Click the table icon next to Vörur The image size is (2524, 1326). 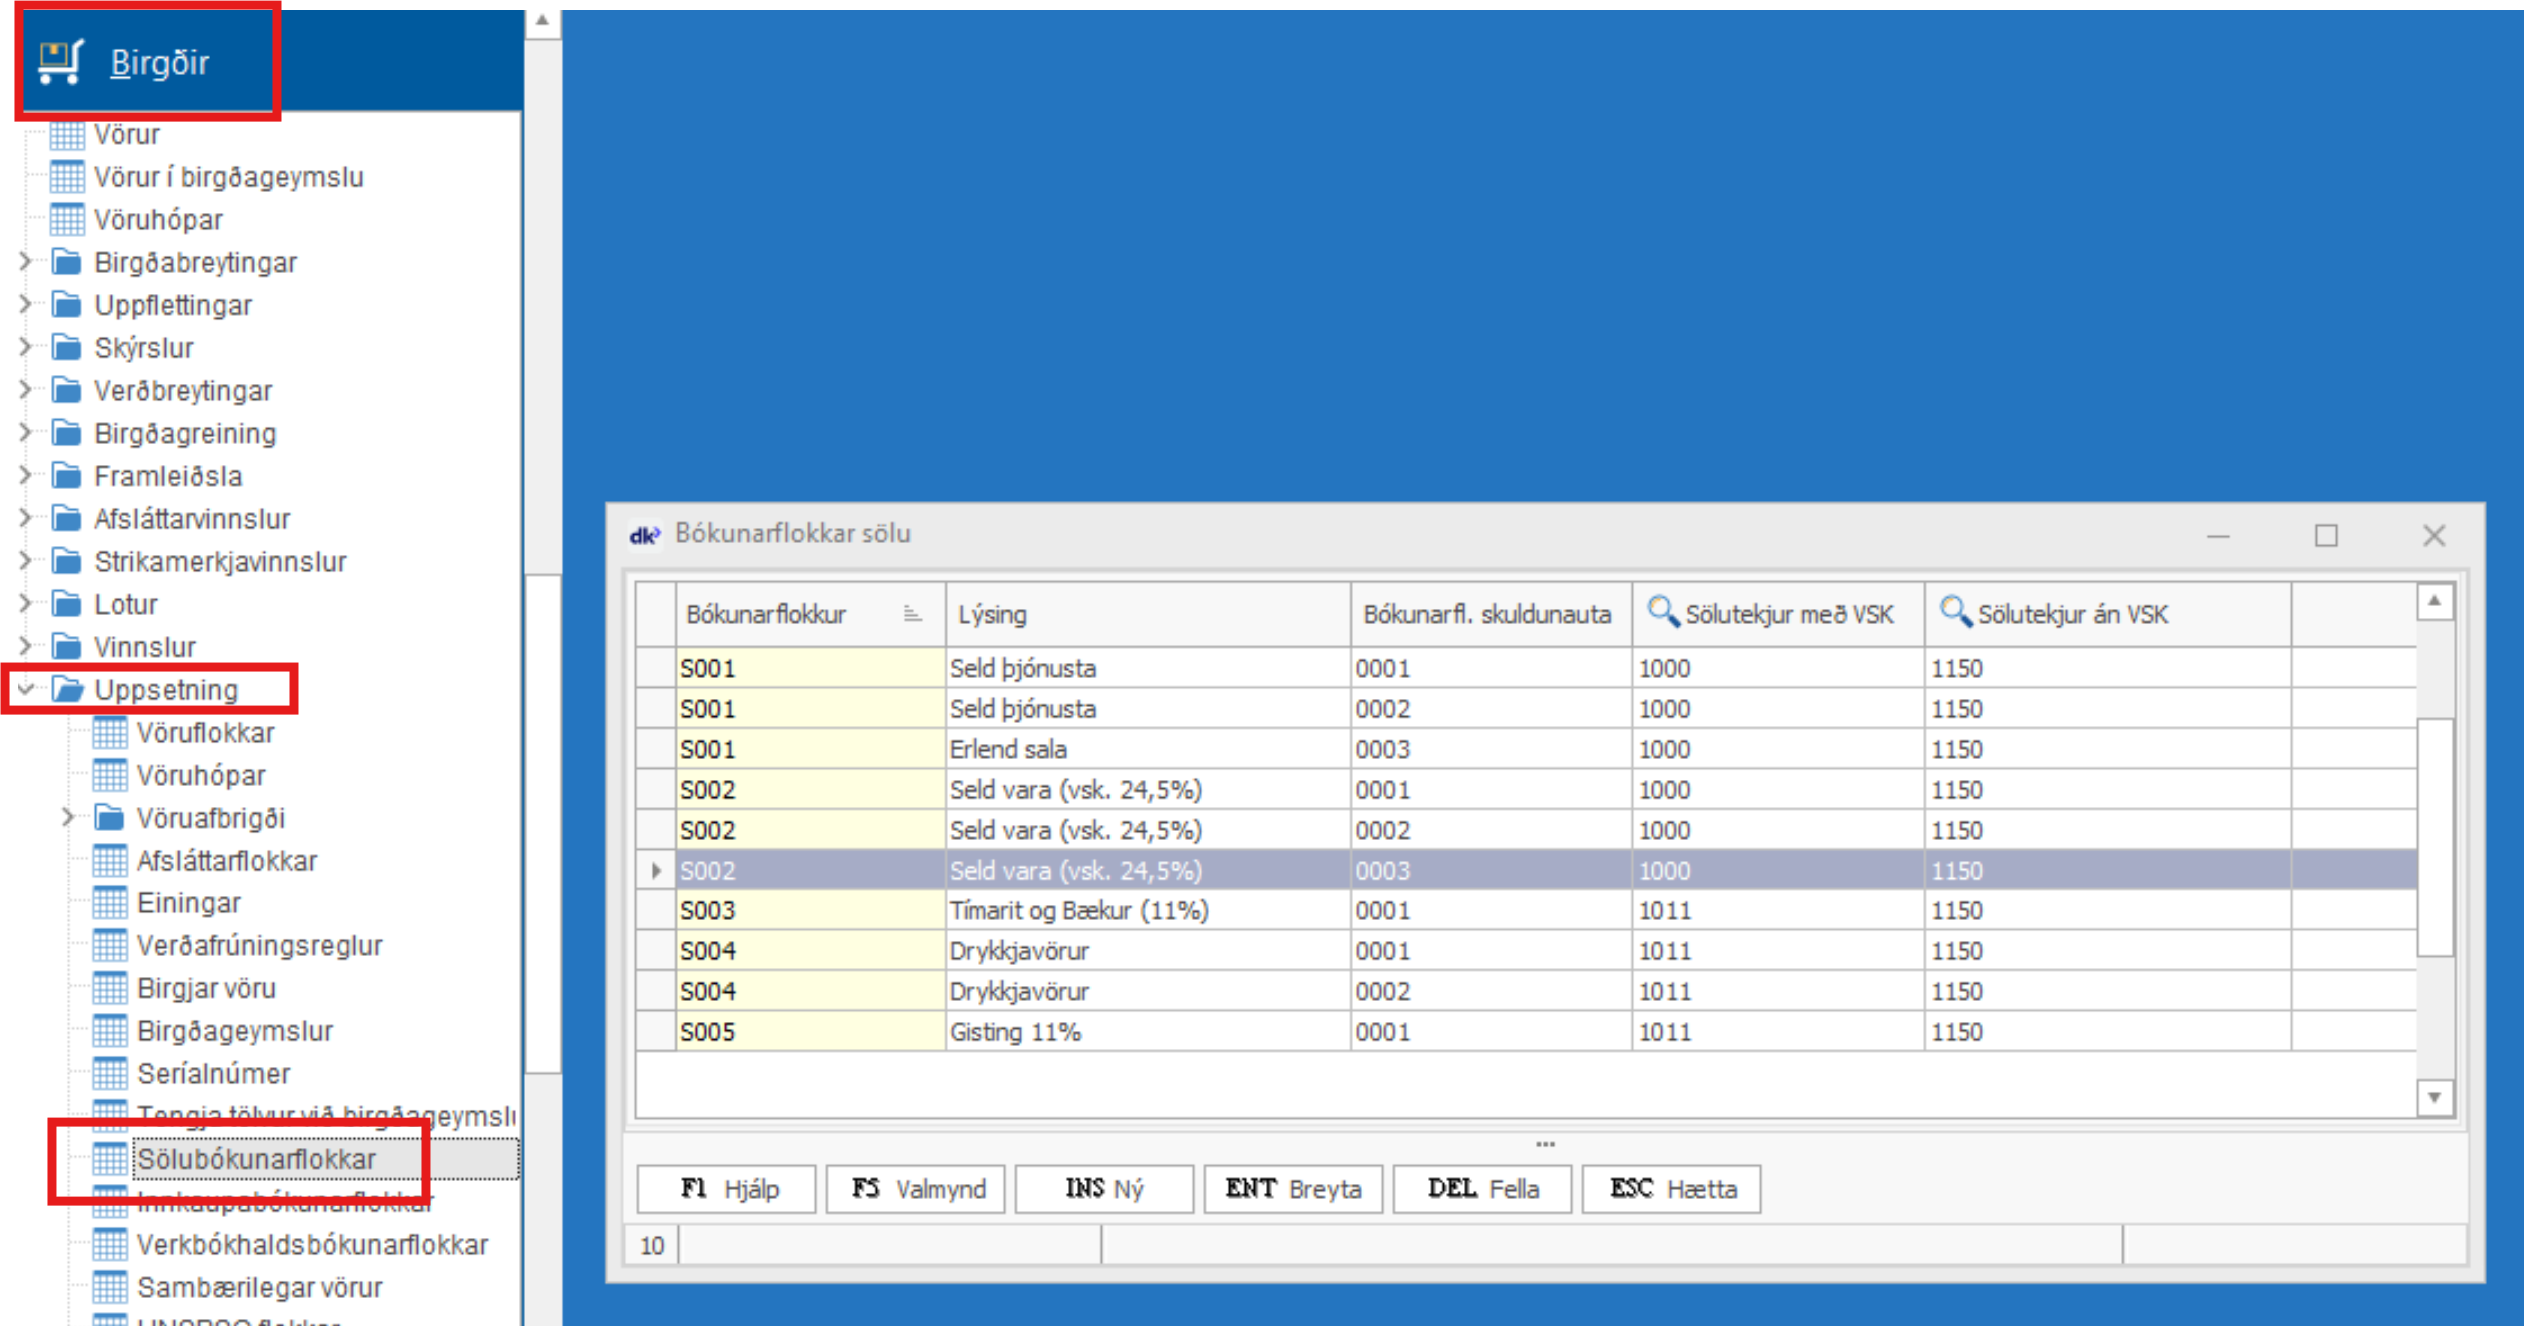pos(67,134)
